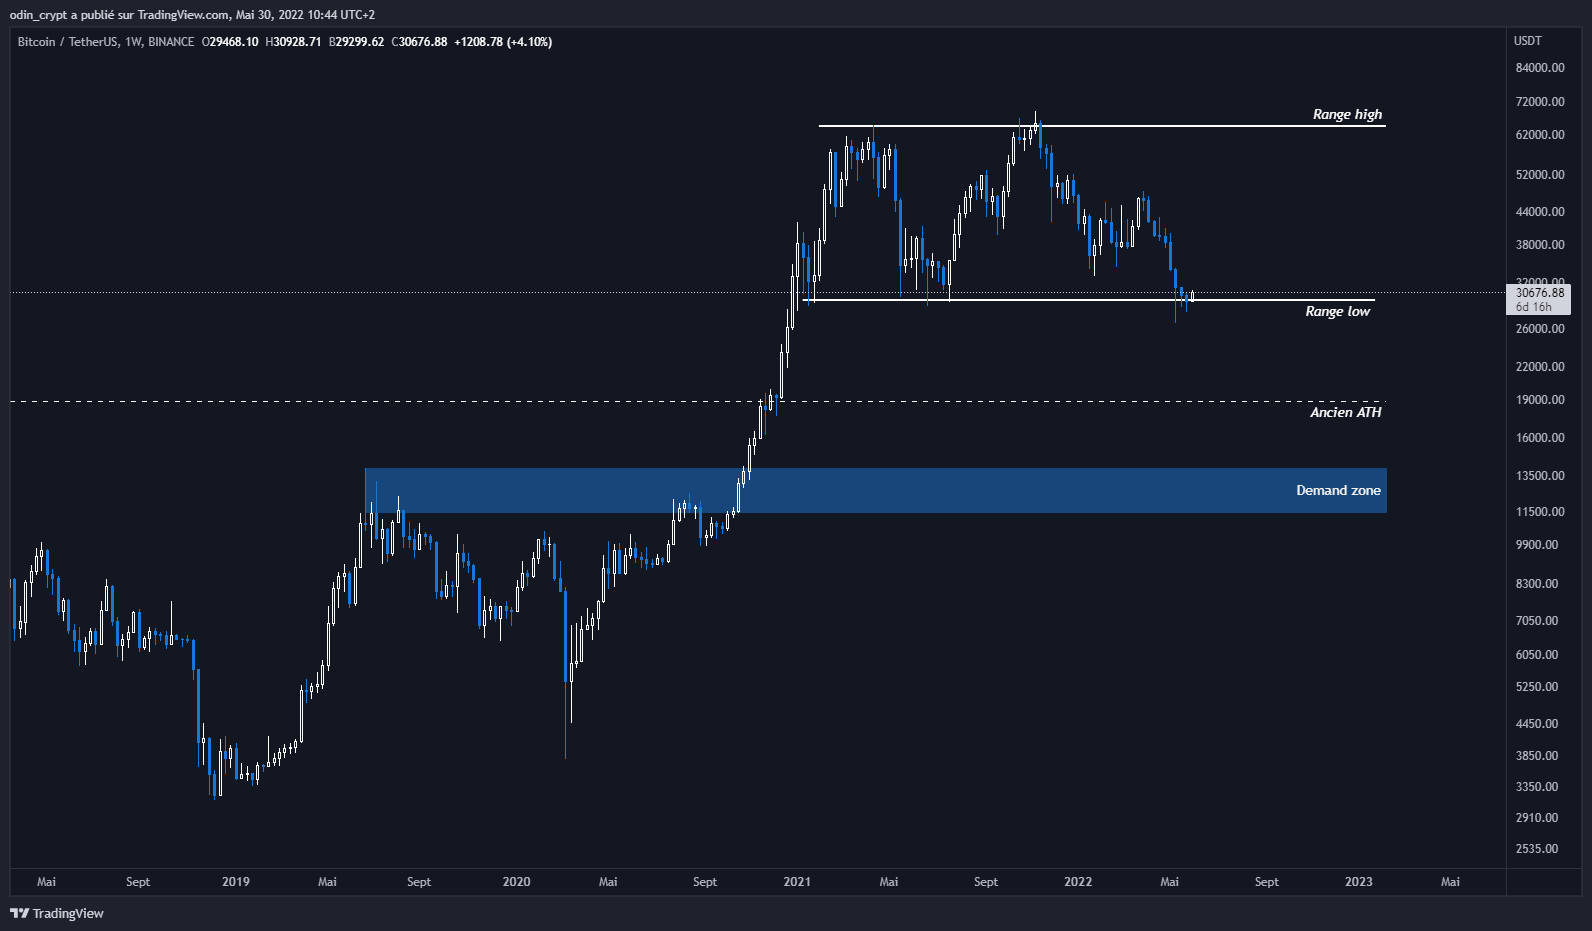Click the blue Demand zone rectangle
This screenshot has width=1592, height=931.
(x=876, y=490)
